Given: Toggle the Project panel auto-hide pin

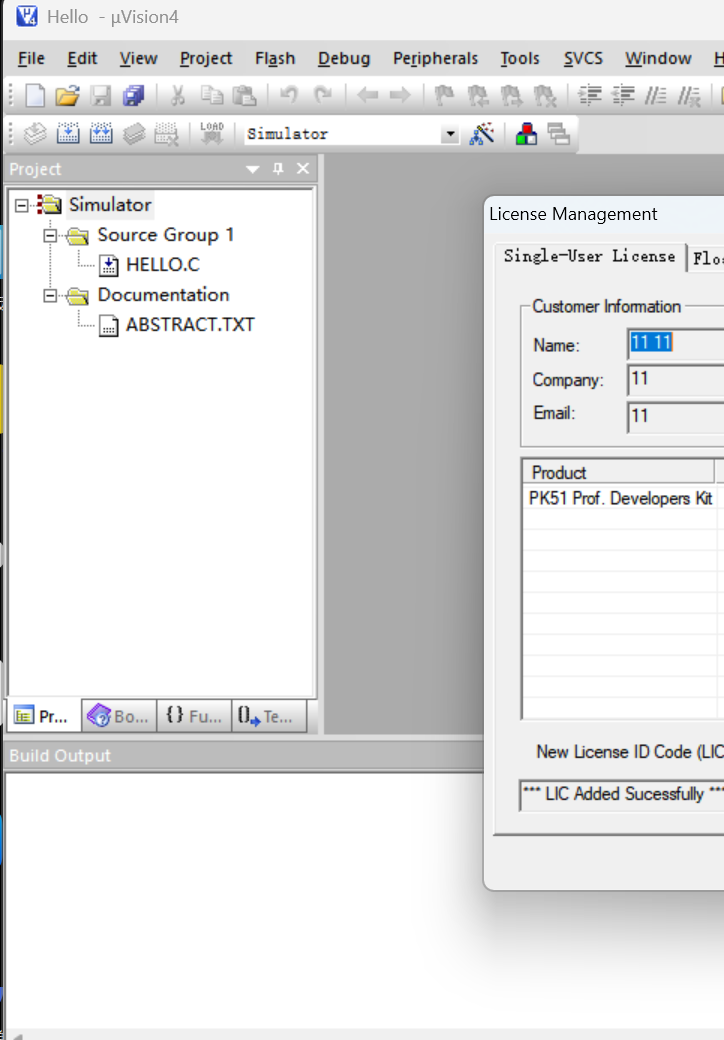Looking at the screenshot, I should coord(278,169).
